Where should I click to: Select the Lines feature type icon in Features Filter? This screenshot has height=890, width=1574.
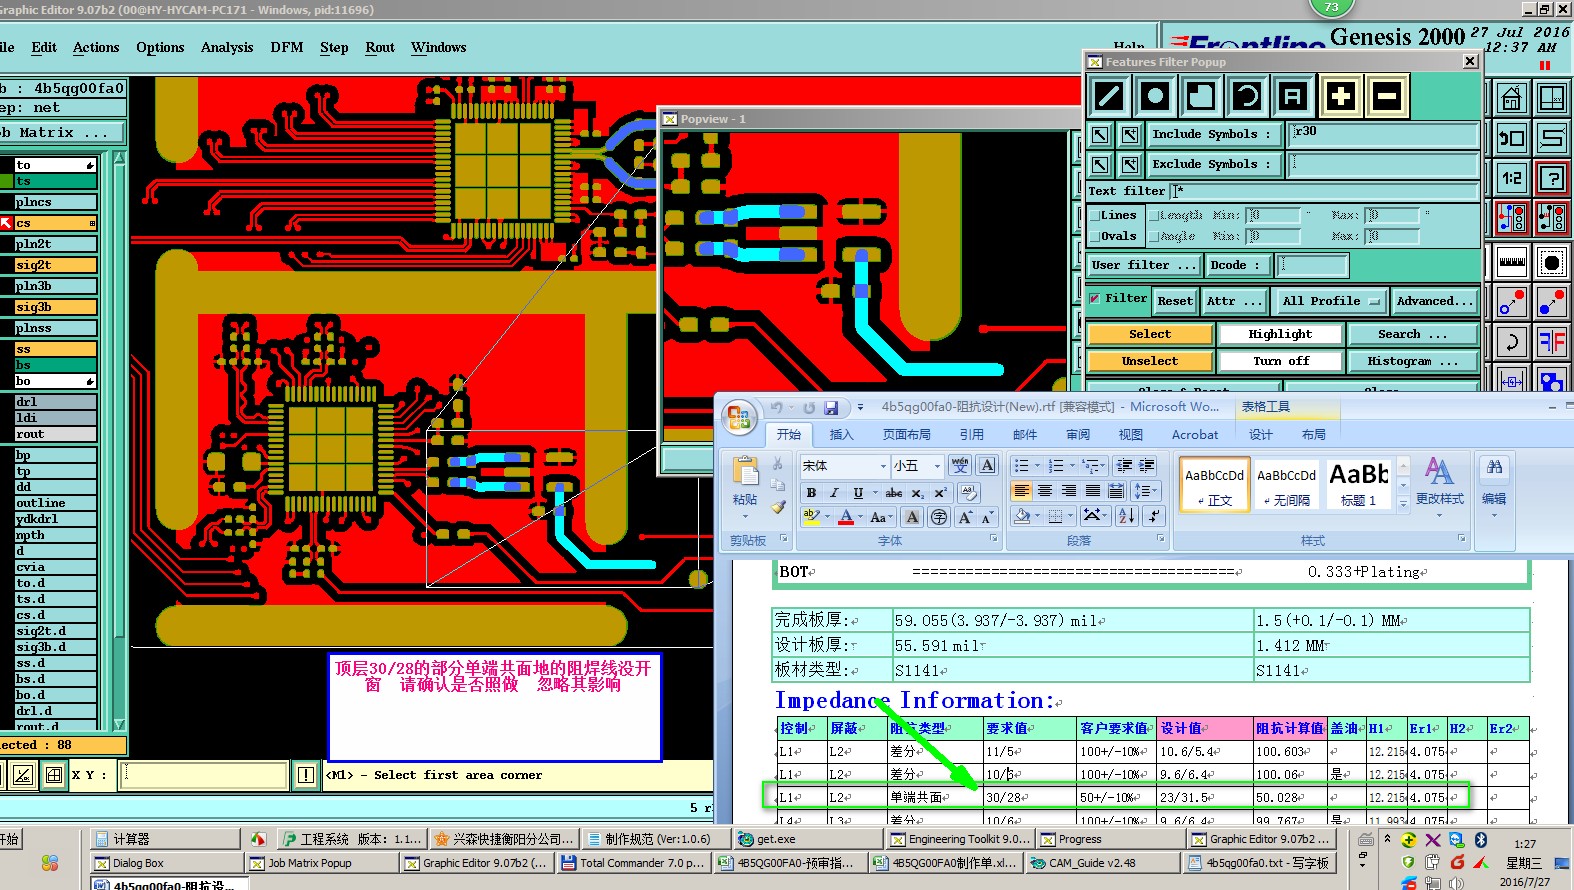pyautogui.click(x=1109, y=96)
